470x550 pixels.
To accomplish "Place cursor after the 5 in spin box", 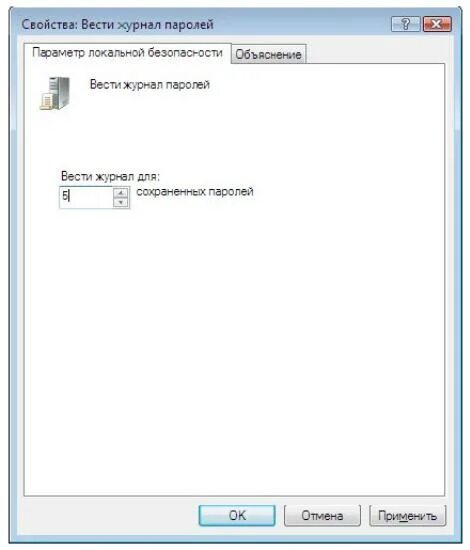I will 69,195.
